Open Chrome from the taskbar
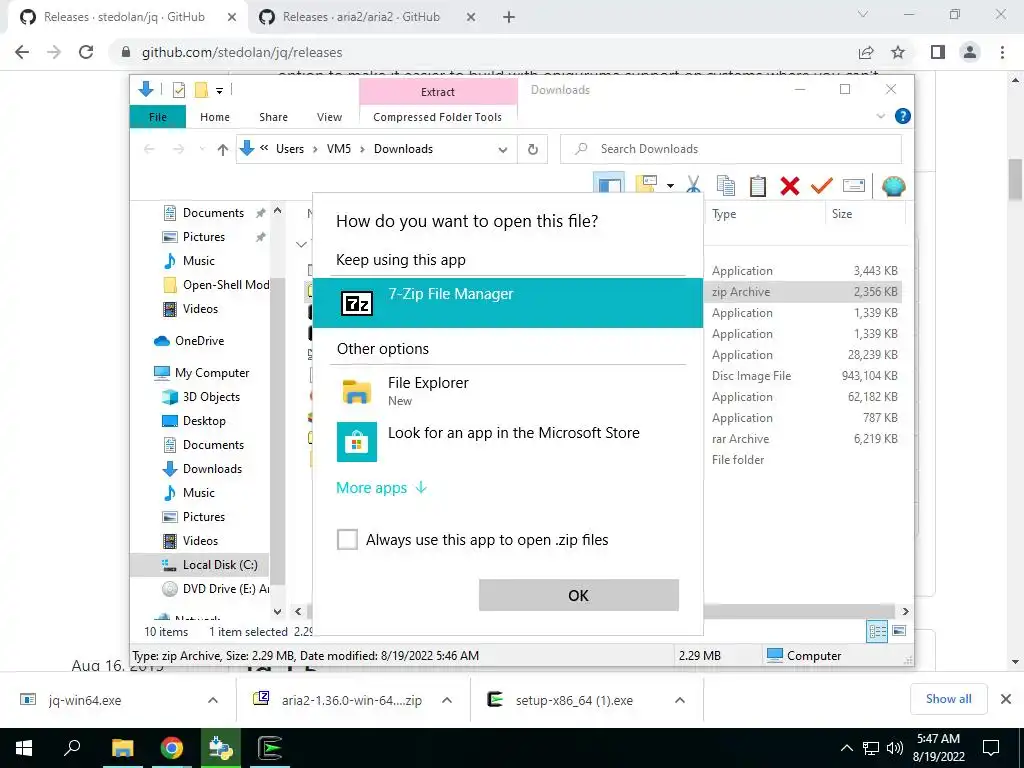The height and width of the screenshot is (768, 1024). (172, 748)
